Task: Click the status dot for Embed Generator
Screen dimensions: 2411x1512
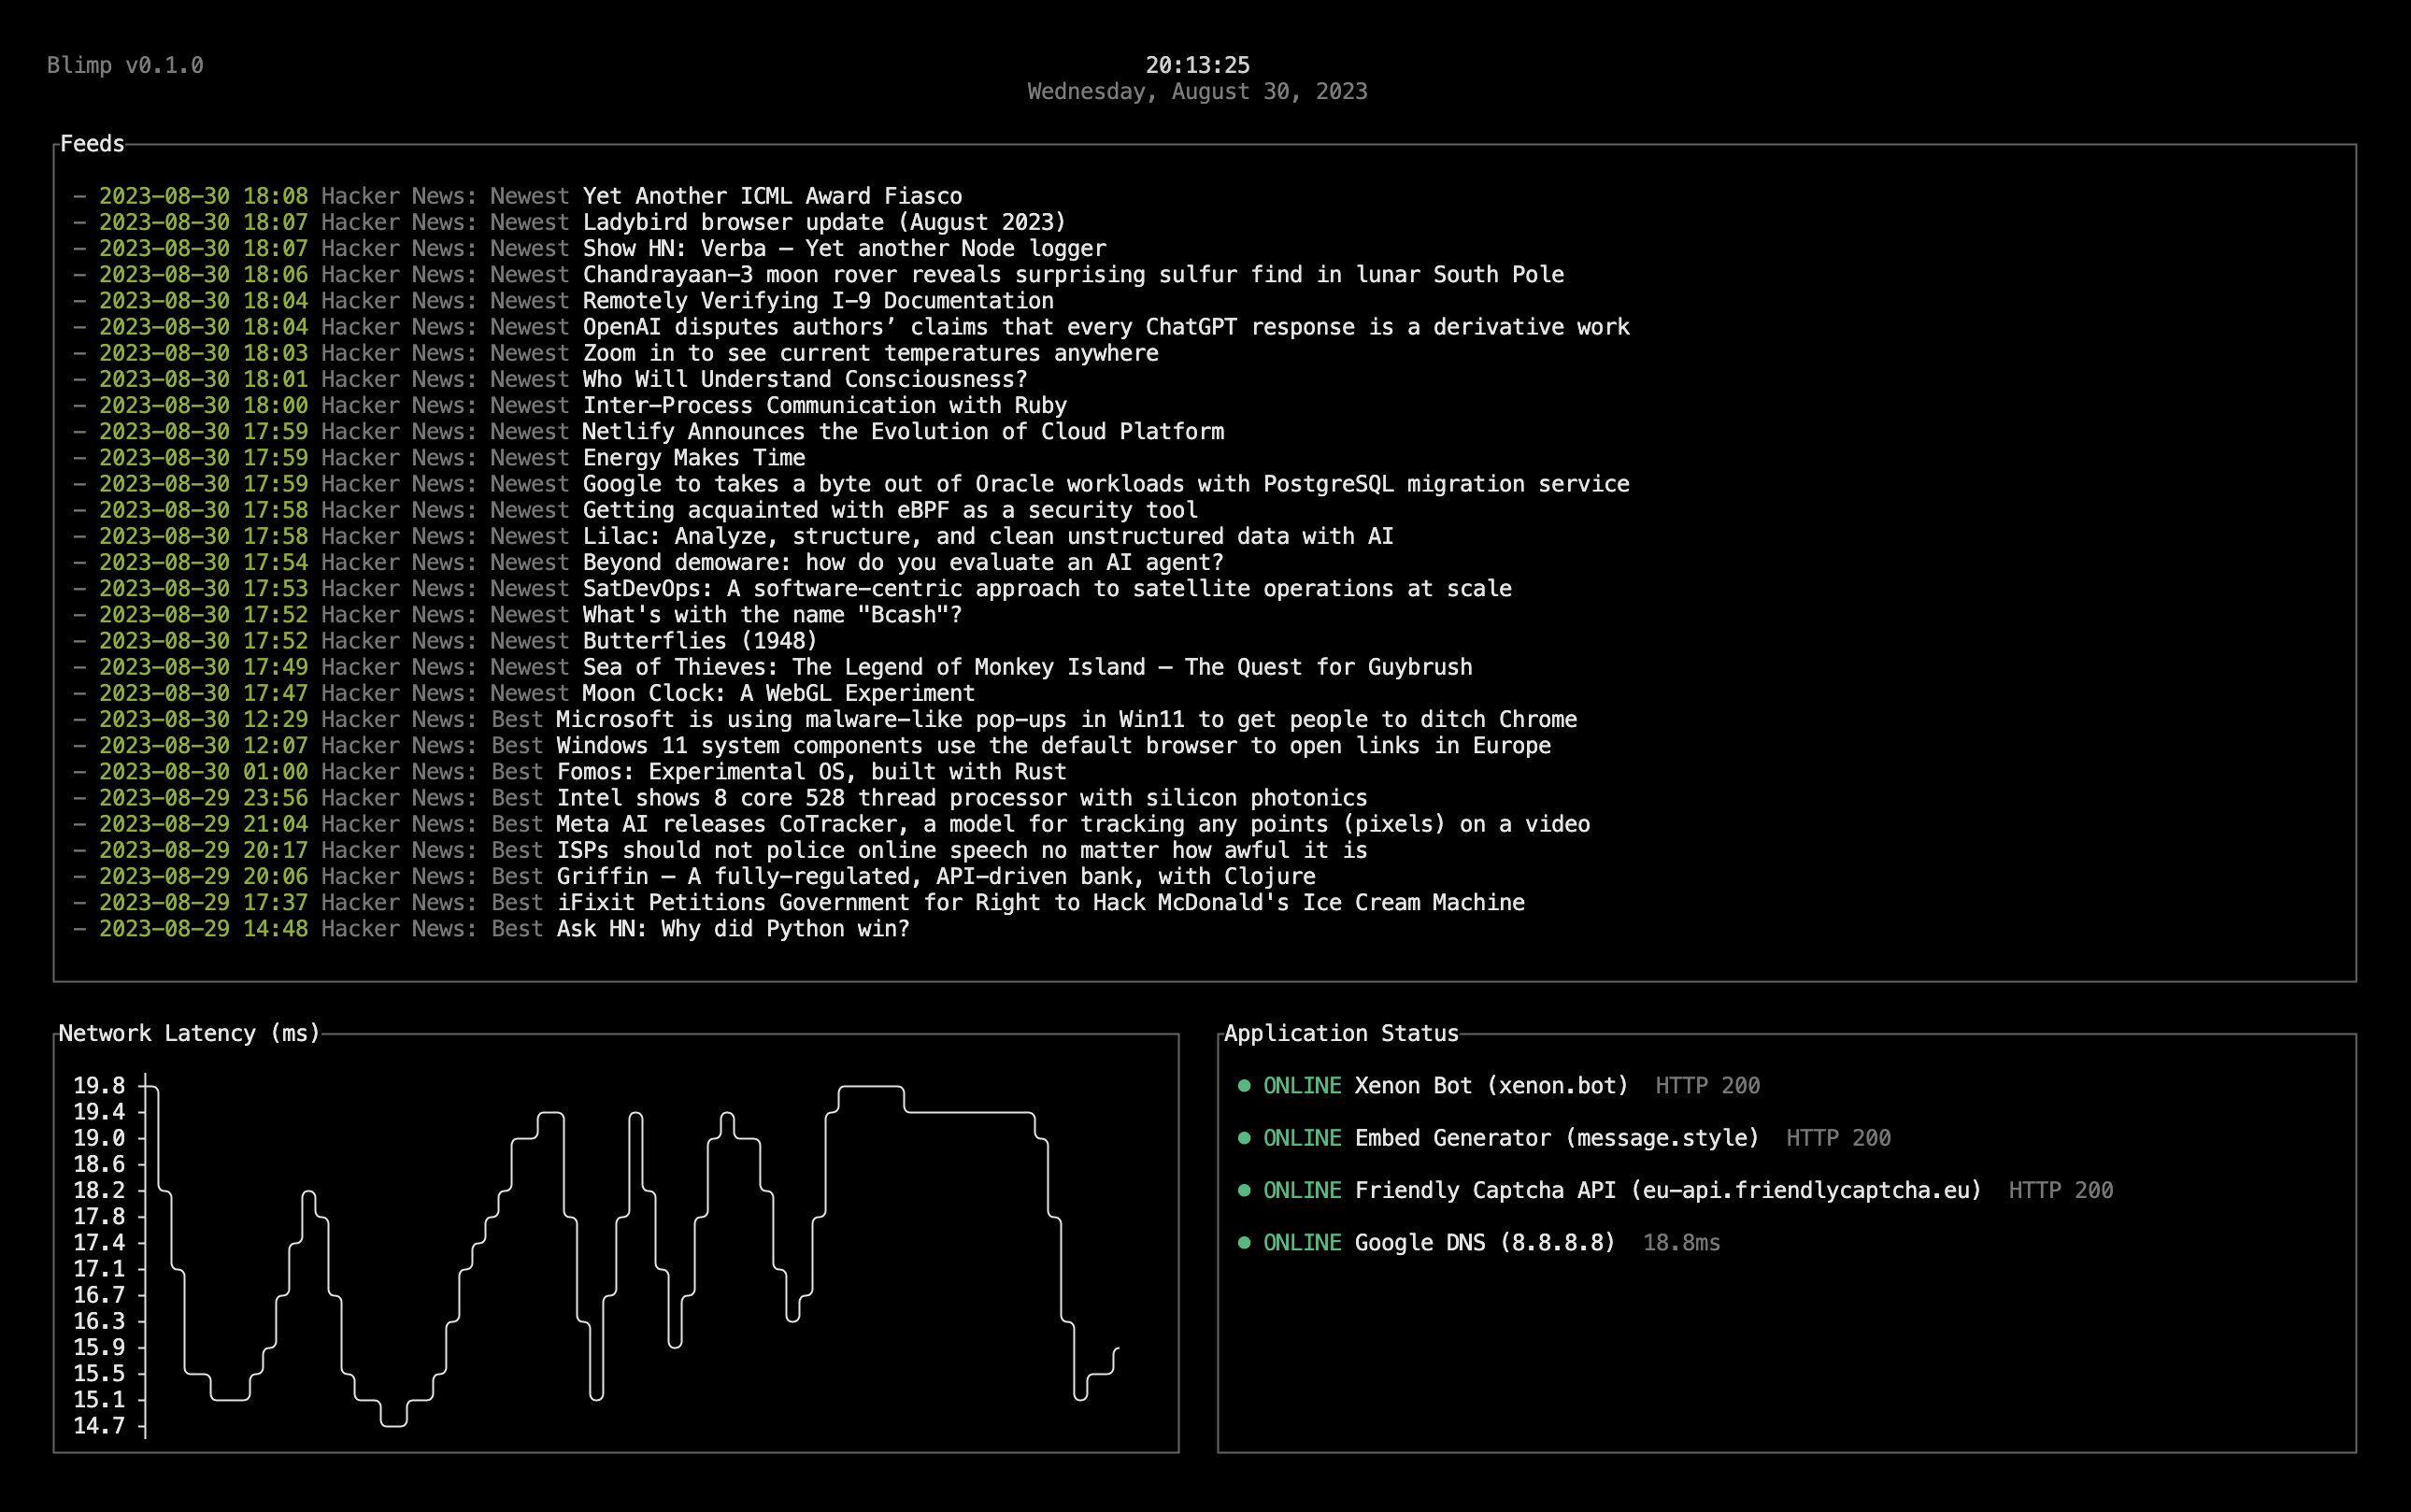Action: click(1244, 1137)
